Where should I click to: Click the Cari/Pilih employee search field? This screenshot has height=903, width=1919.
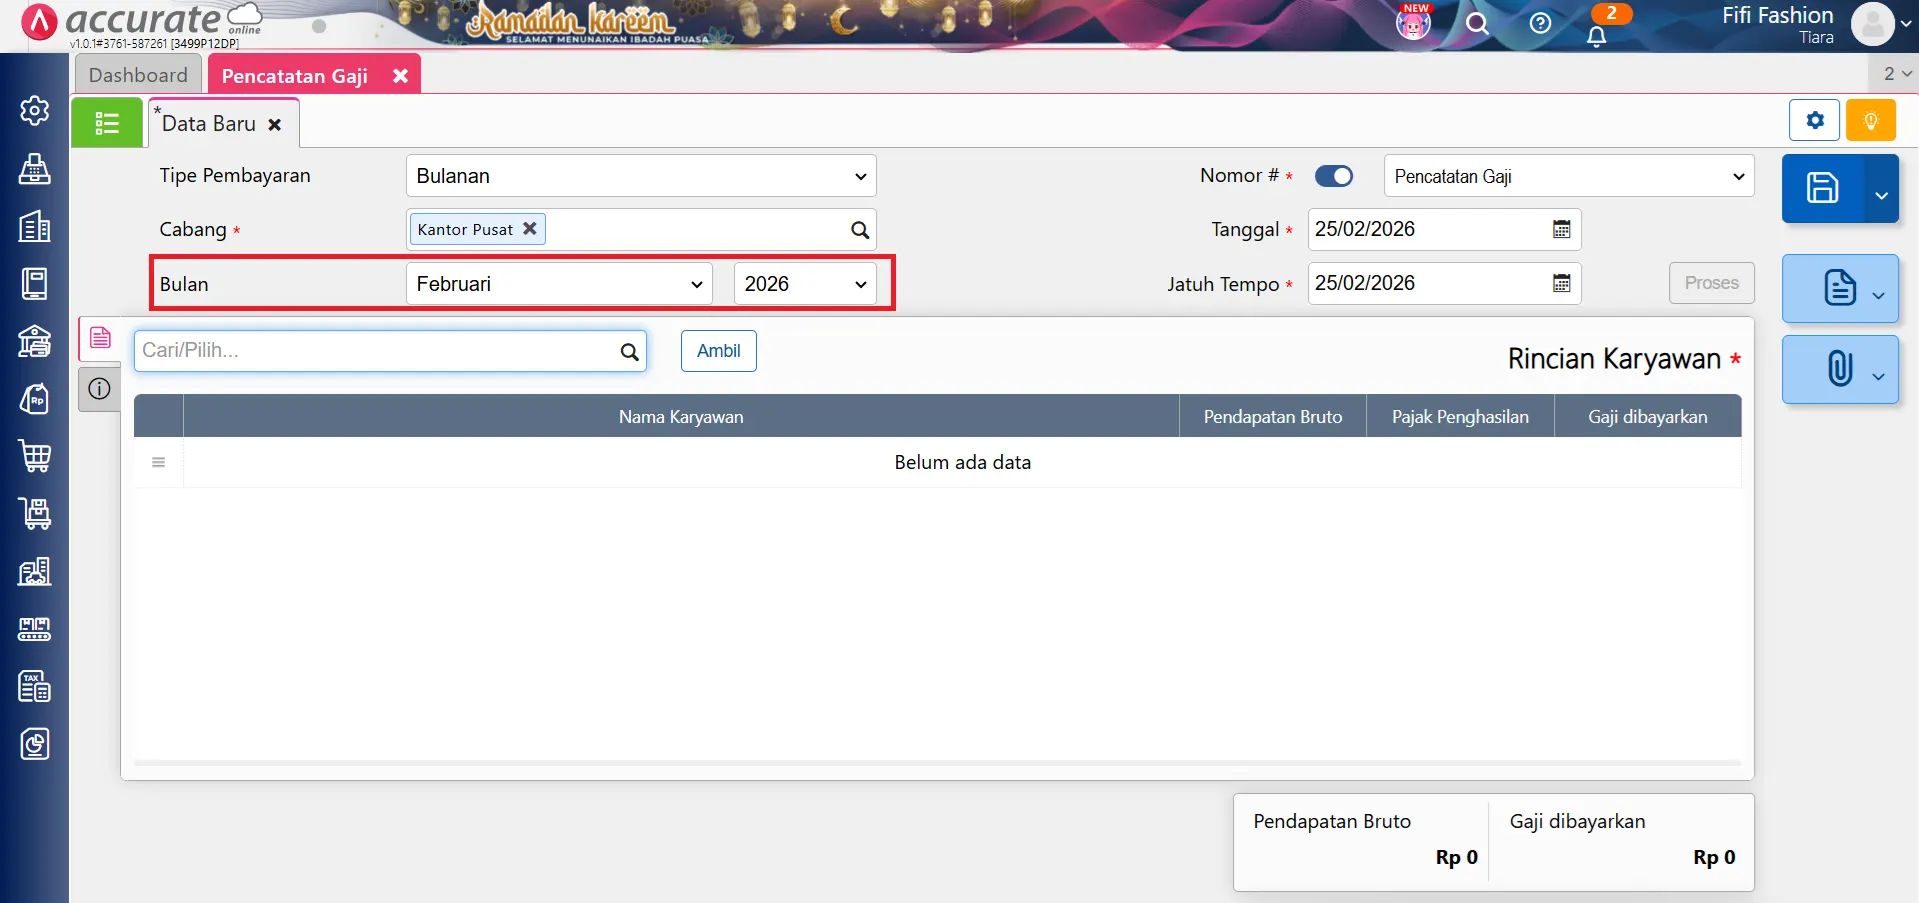[x=378, y=351]
